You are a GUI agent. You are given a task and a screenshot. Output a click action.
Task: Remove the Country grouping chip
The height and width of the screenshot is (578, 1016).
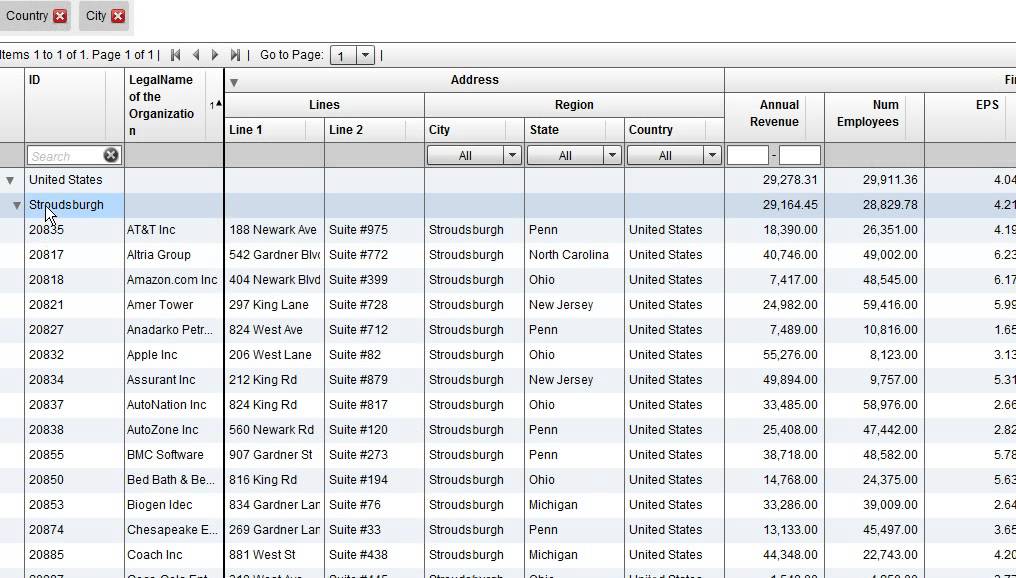click(60, 16)
